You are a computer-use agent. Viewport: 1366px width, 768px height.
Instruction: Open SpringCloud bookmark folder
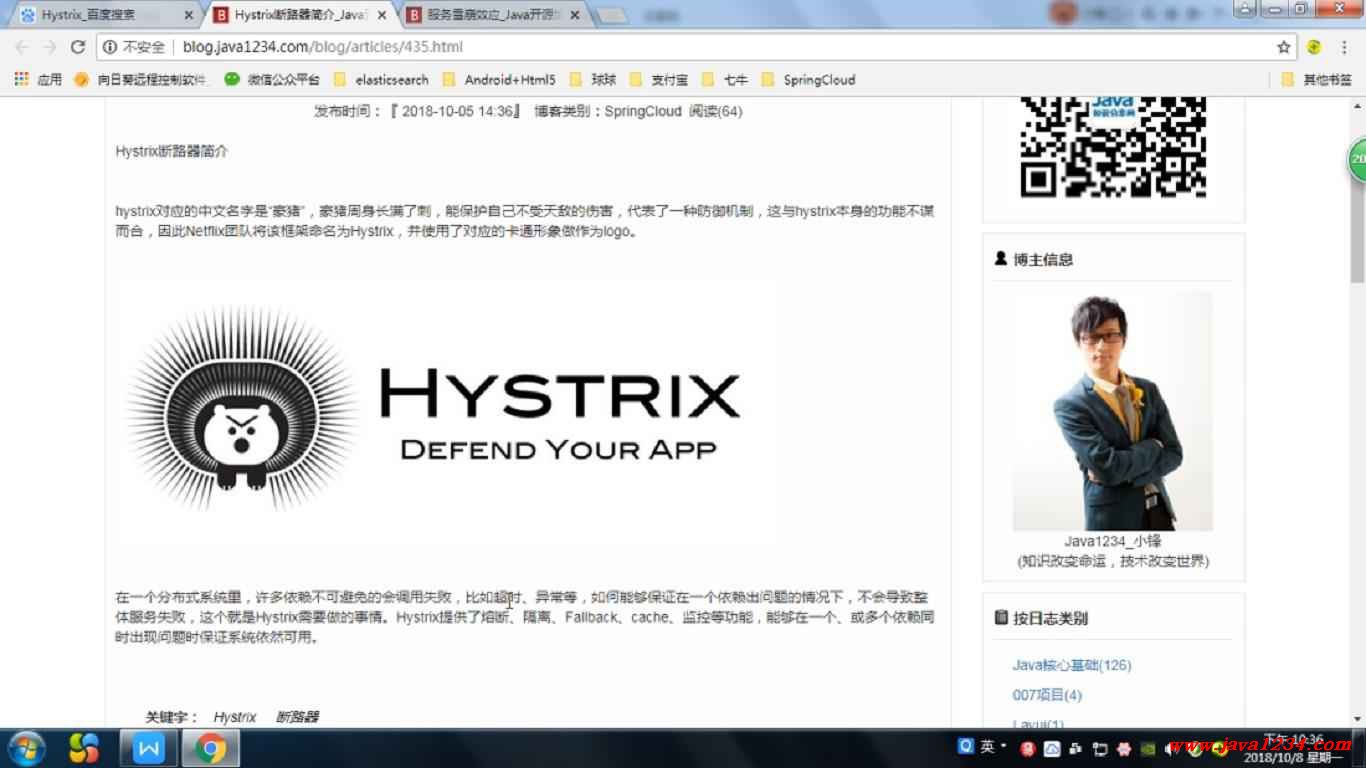pos(808,80)
